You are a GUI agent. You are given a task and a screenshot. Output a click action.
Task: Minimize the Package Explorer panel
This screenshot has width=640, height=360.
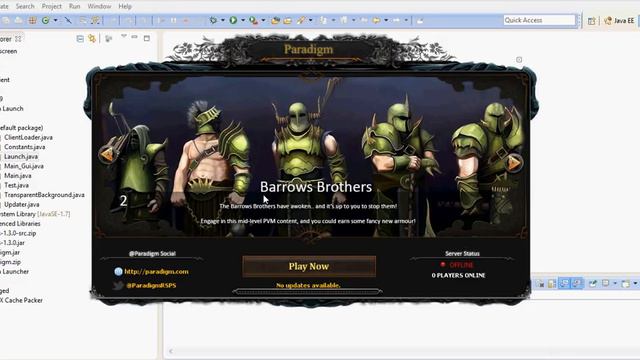click(x=134, y=37)
